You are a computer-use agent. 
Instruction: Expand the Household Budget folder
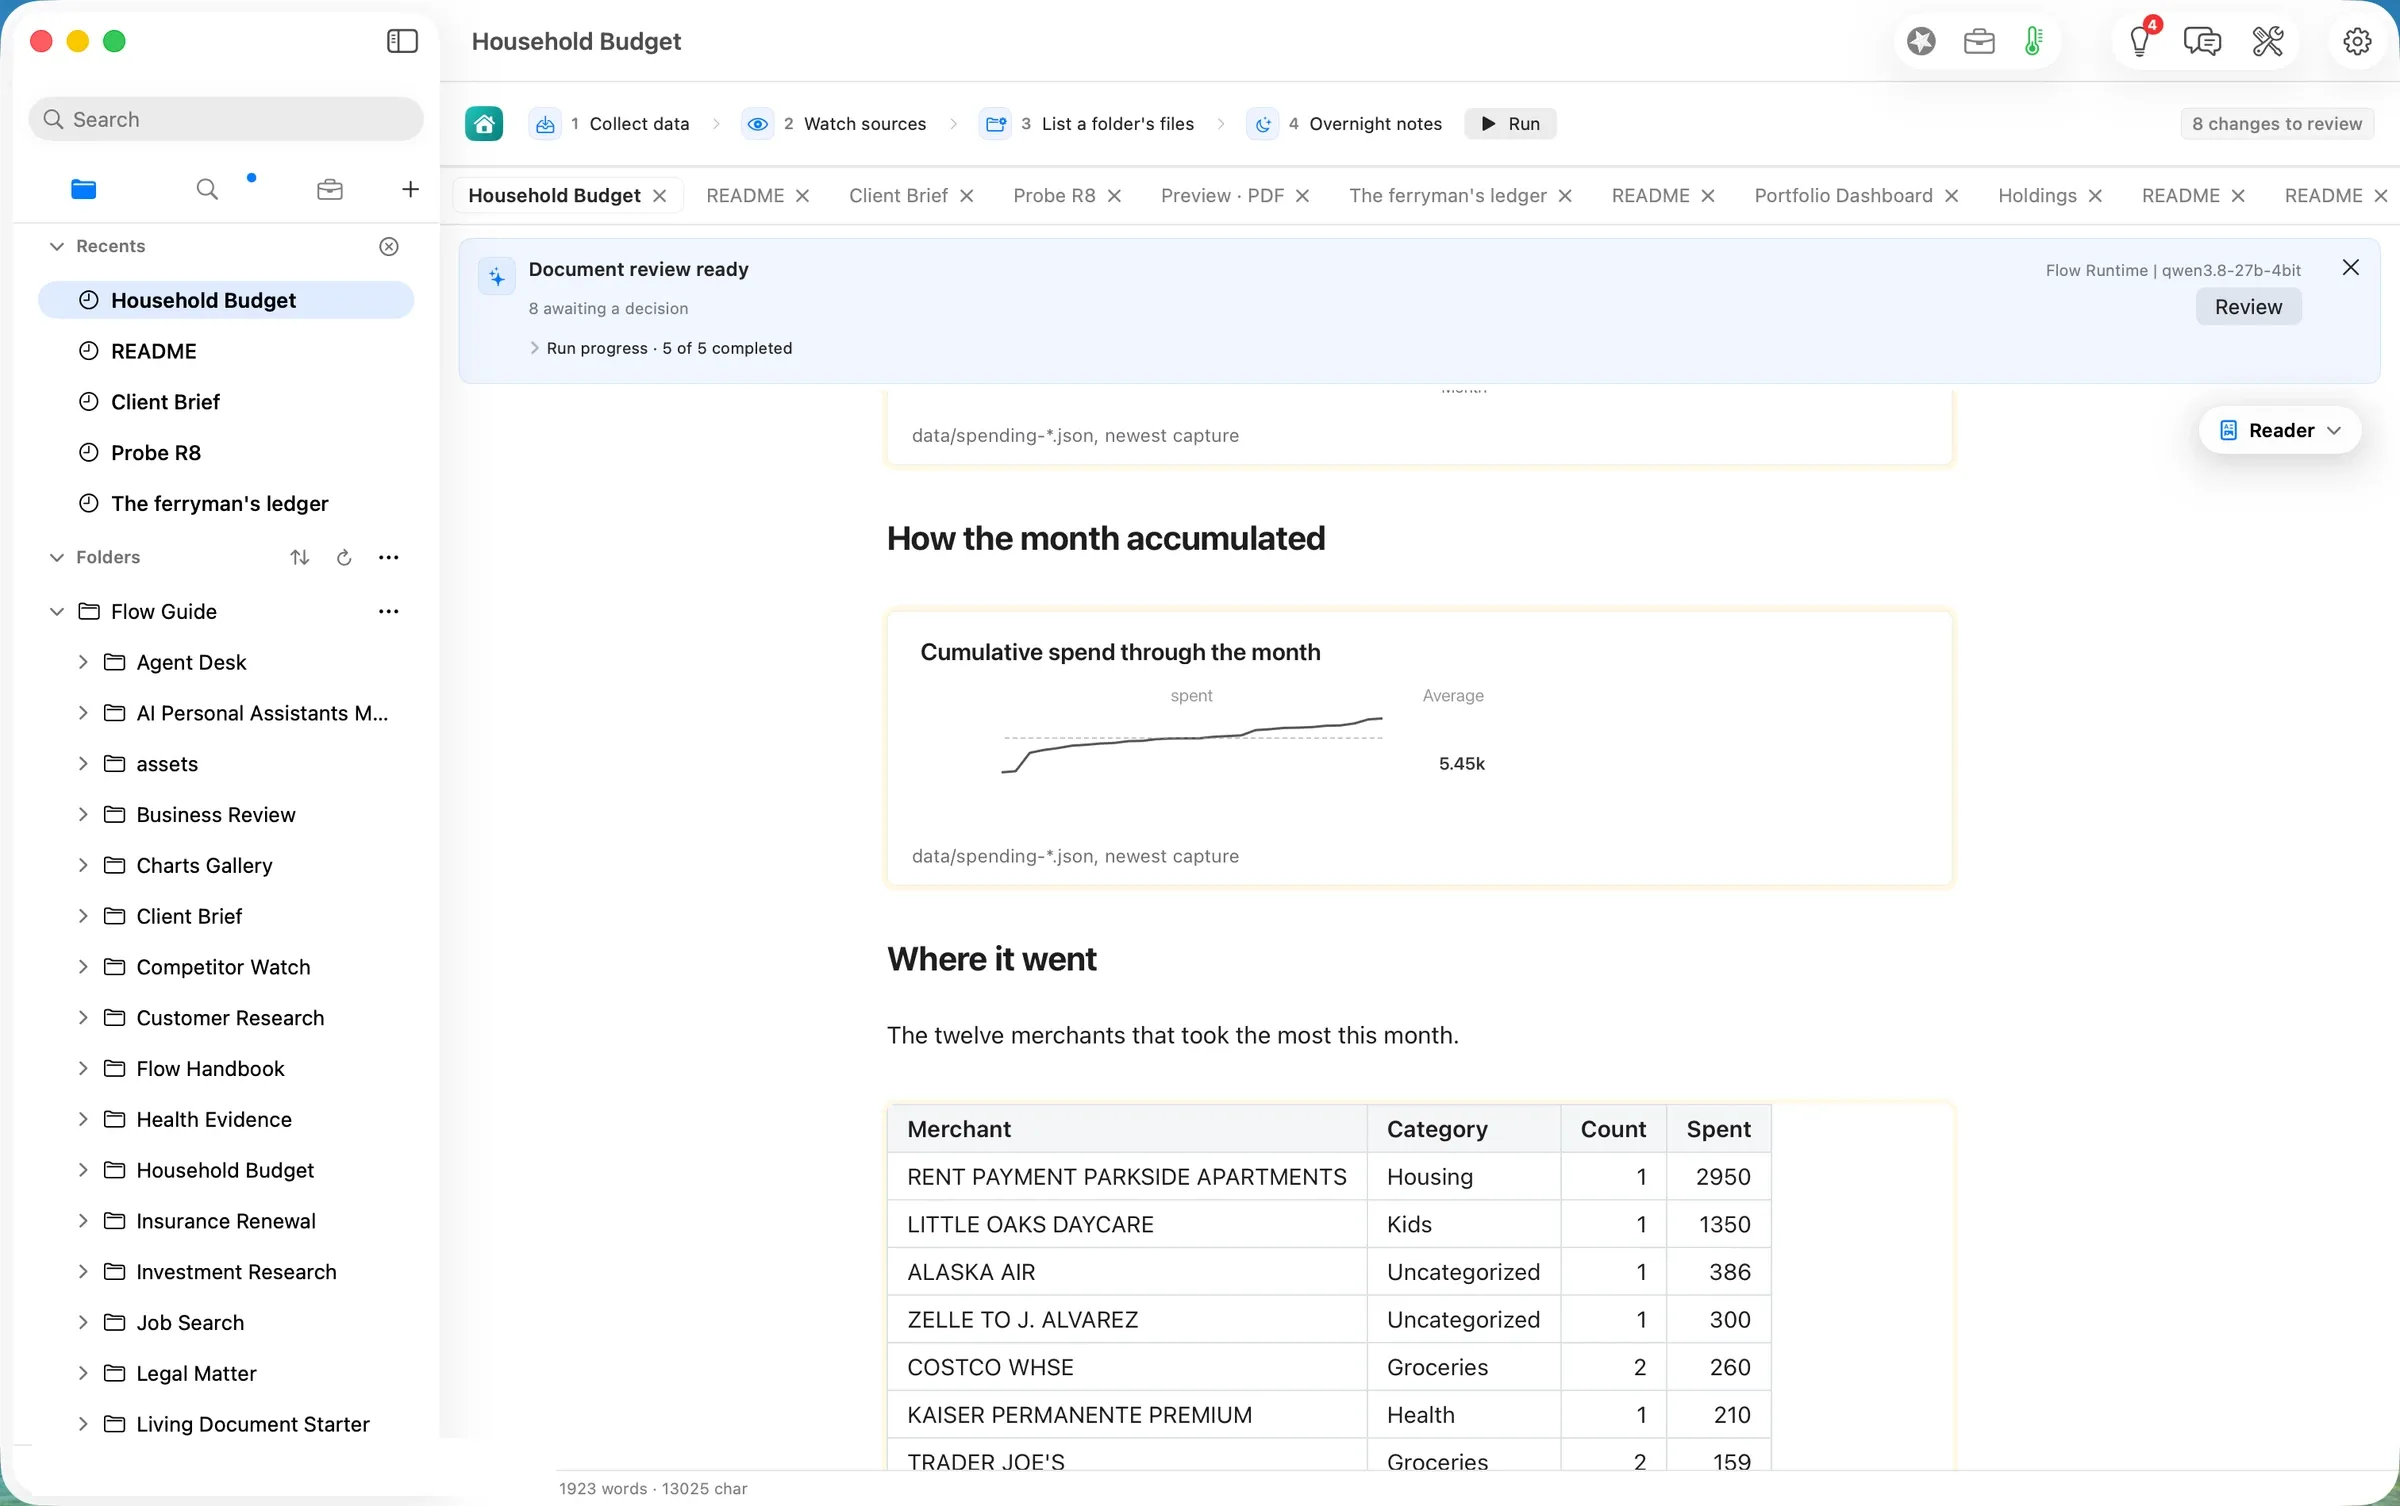click(x=83, y=1170)
